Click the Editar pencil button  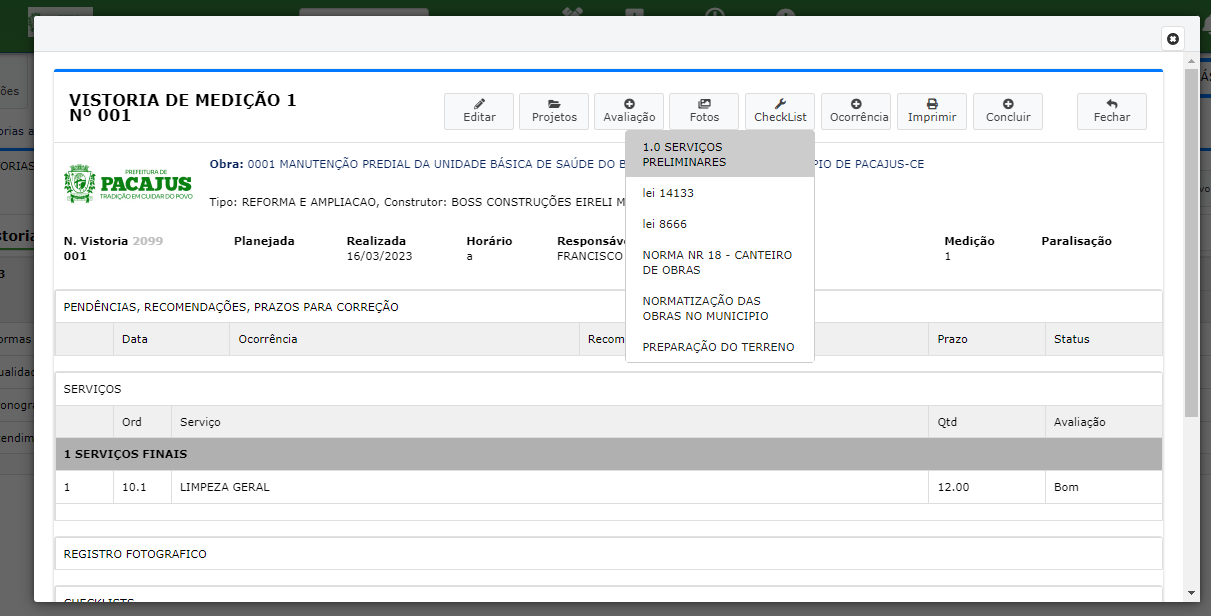click(479, 111)
